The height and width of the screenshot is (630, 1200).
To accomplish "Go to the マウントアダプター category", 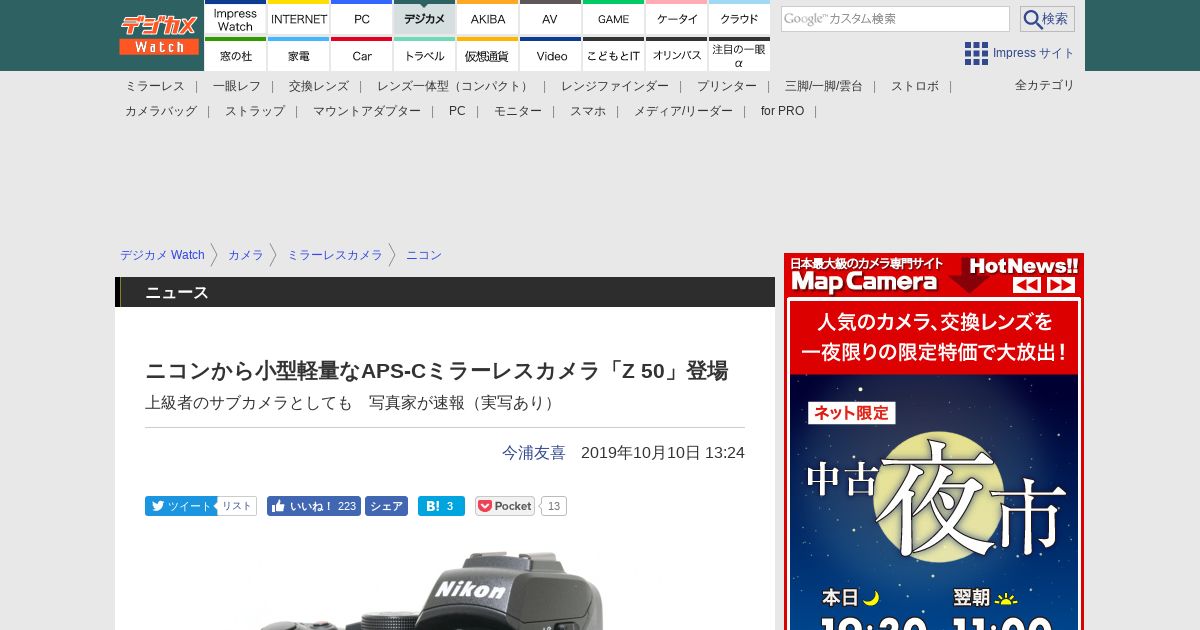I will [x=367, y=111].
